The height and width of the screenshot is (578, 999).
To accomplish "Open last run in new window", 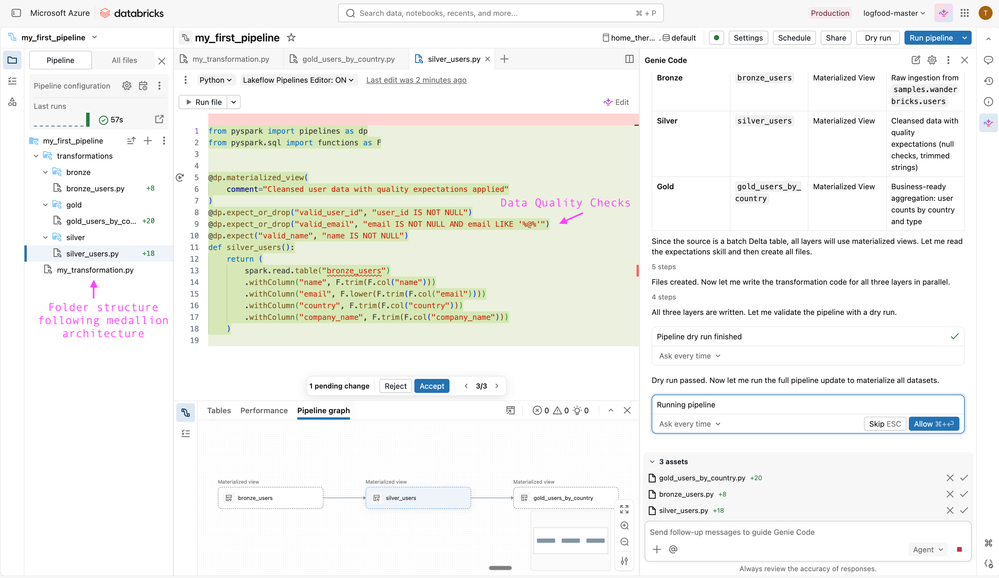I will point(159,119).
